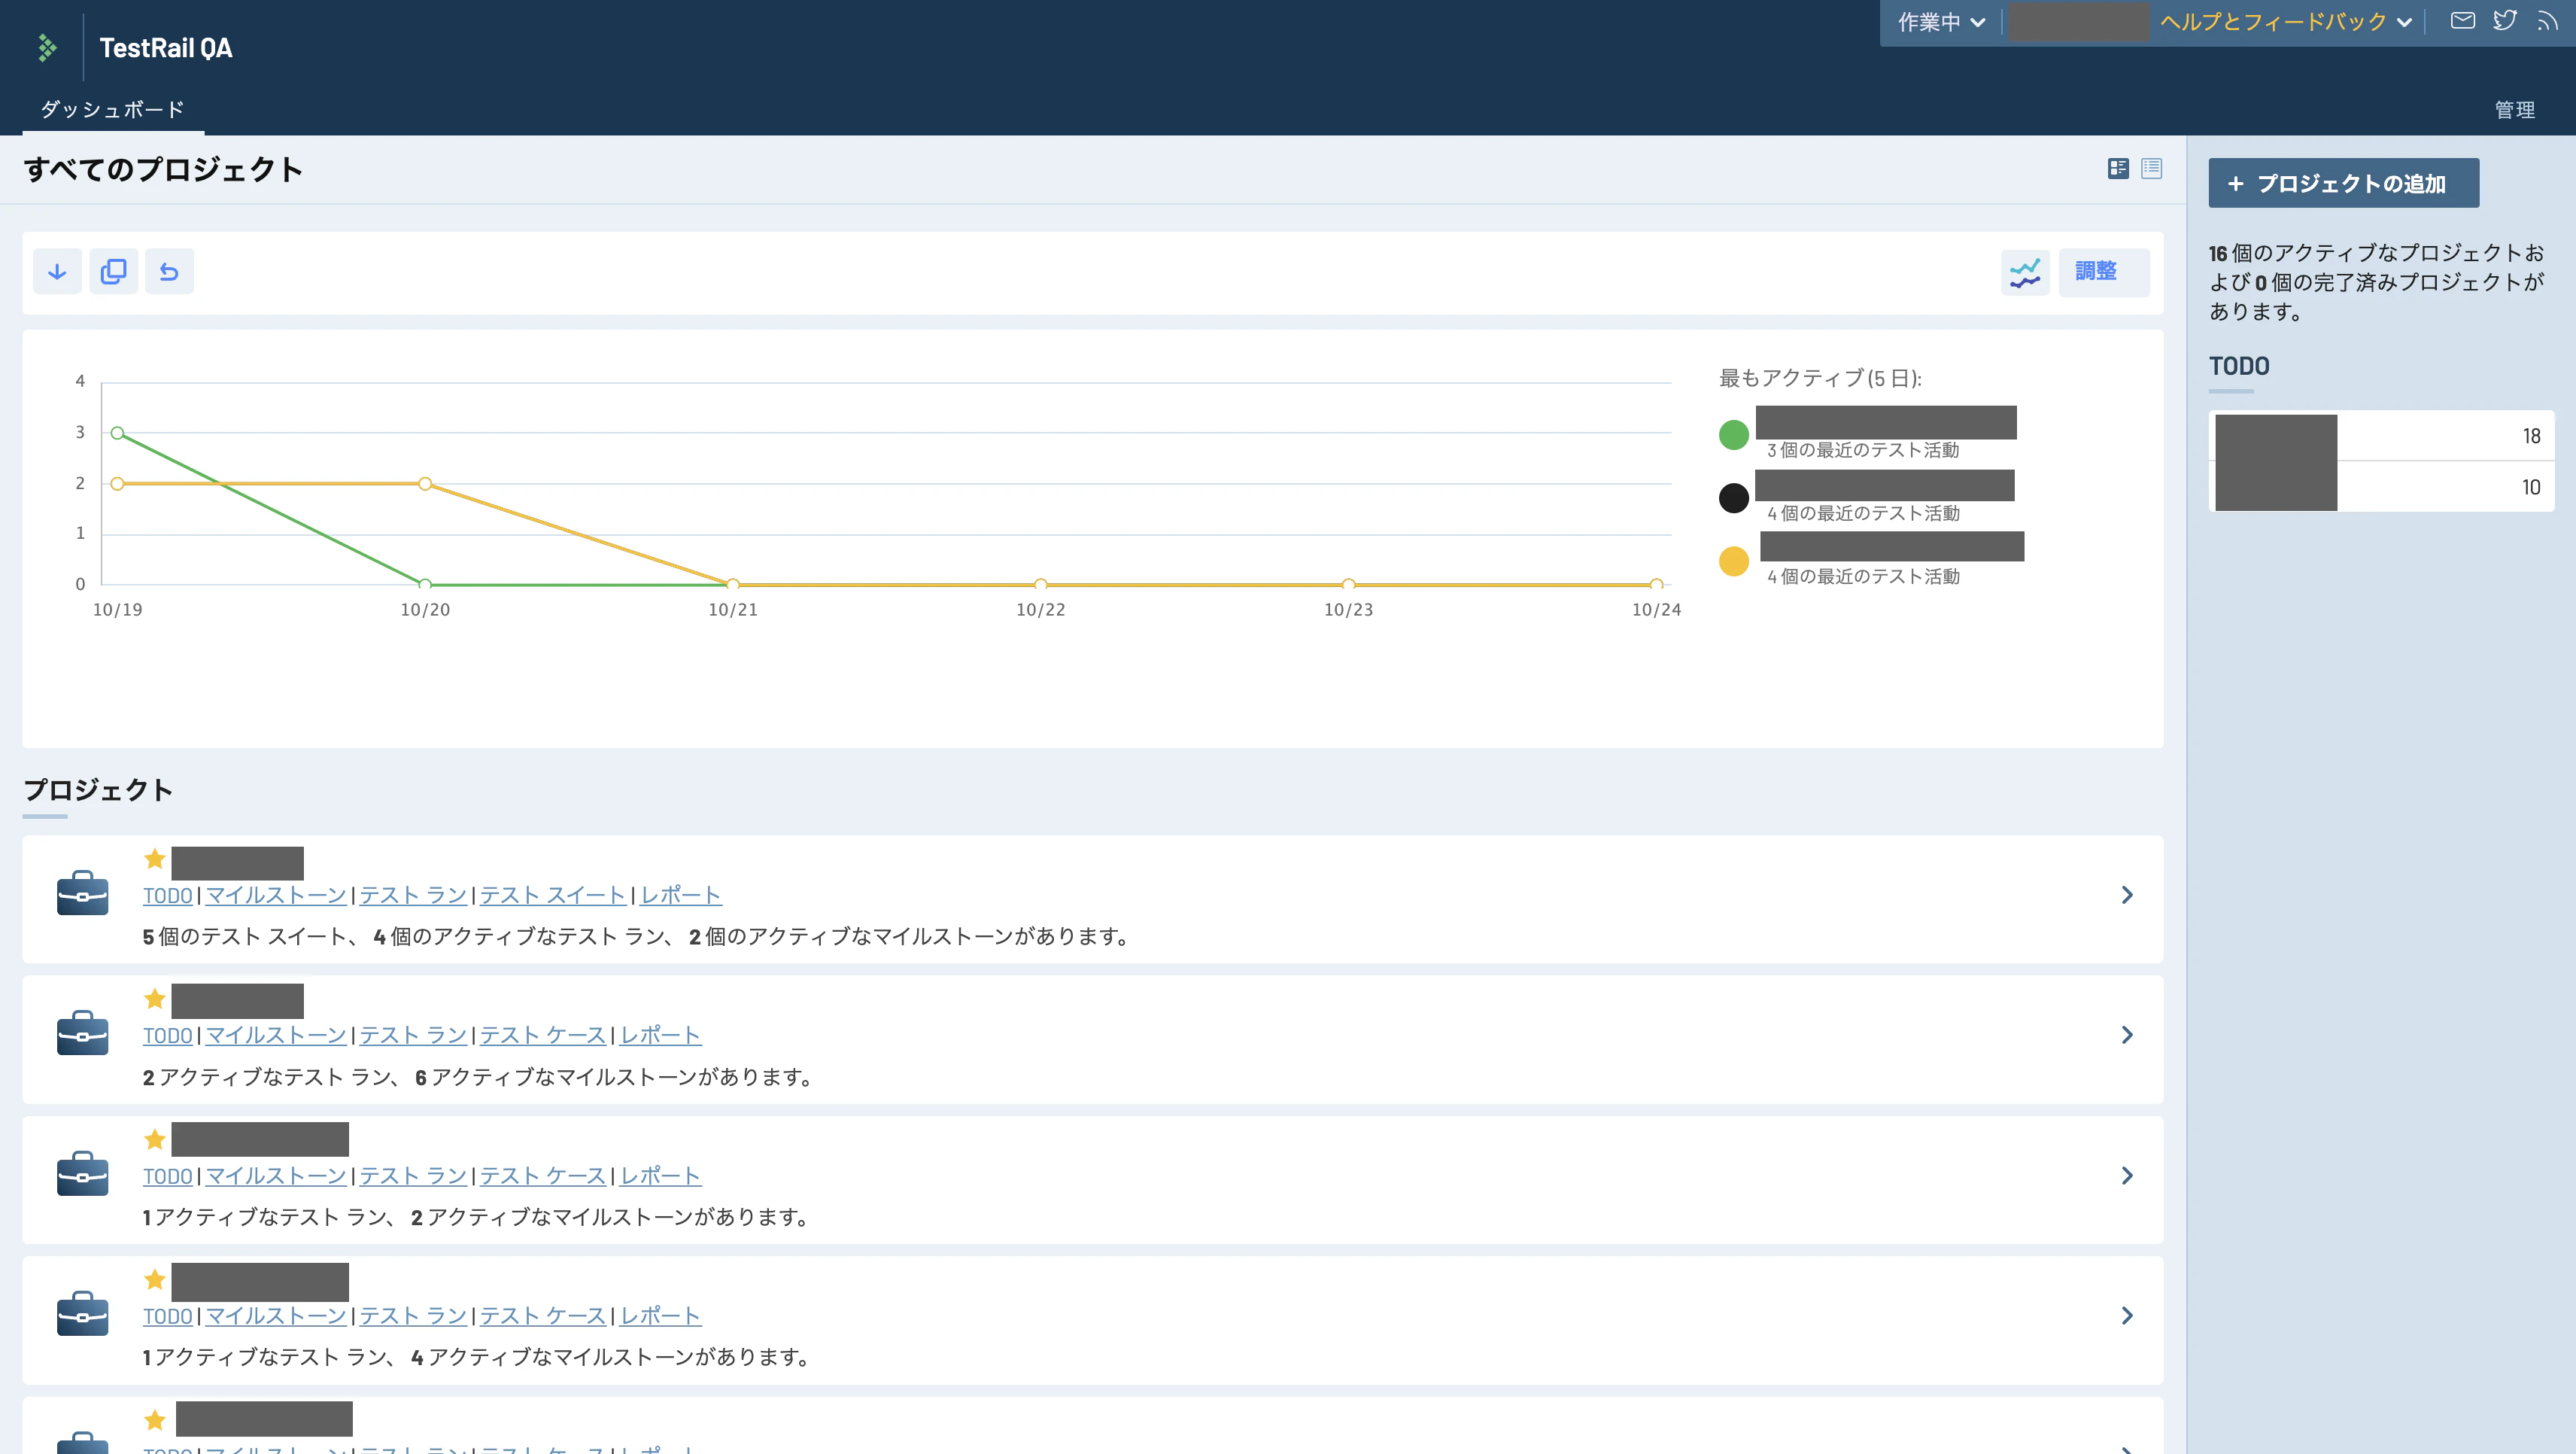
Task: Open the RSS feed icon
Action: coord(2547,20)
